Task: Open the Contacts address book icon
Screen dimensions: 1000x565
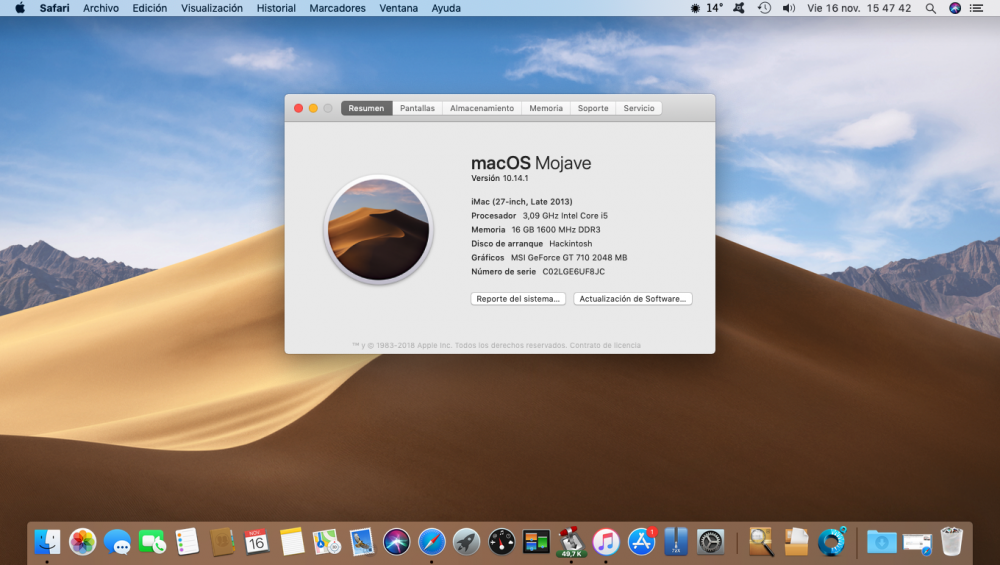Action: [222, 542]
